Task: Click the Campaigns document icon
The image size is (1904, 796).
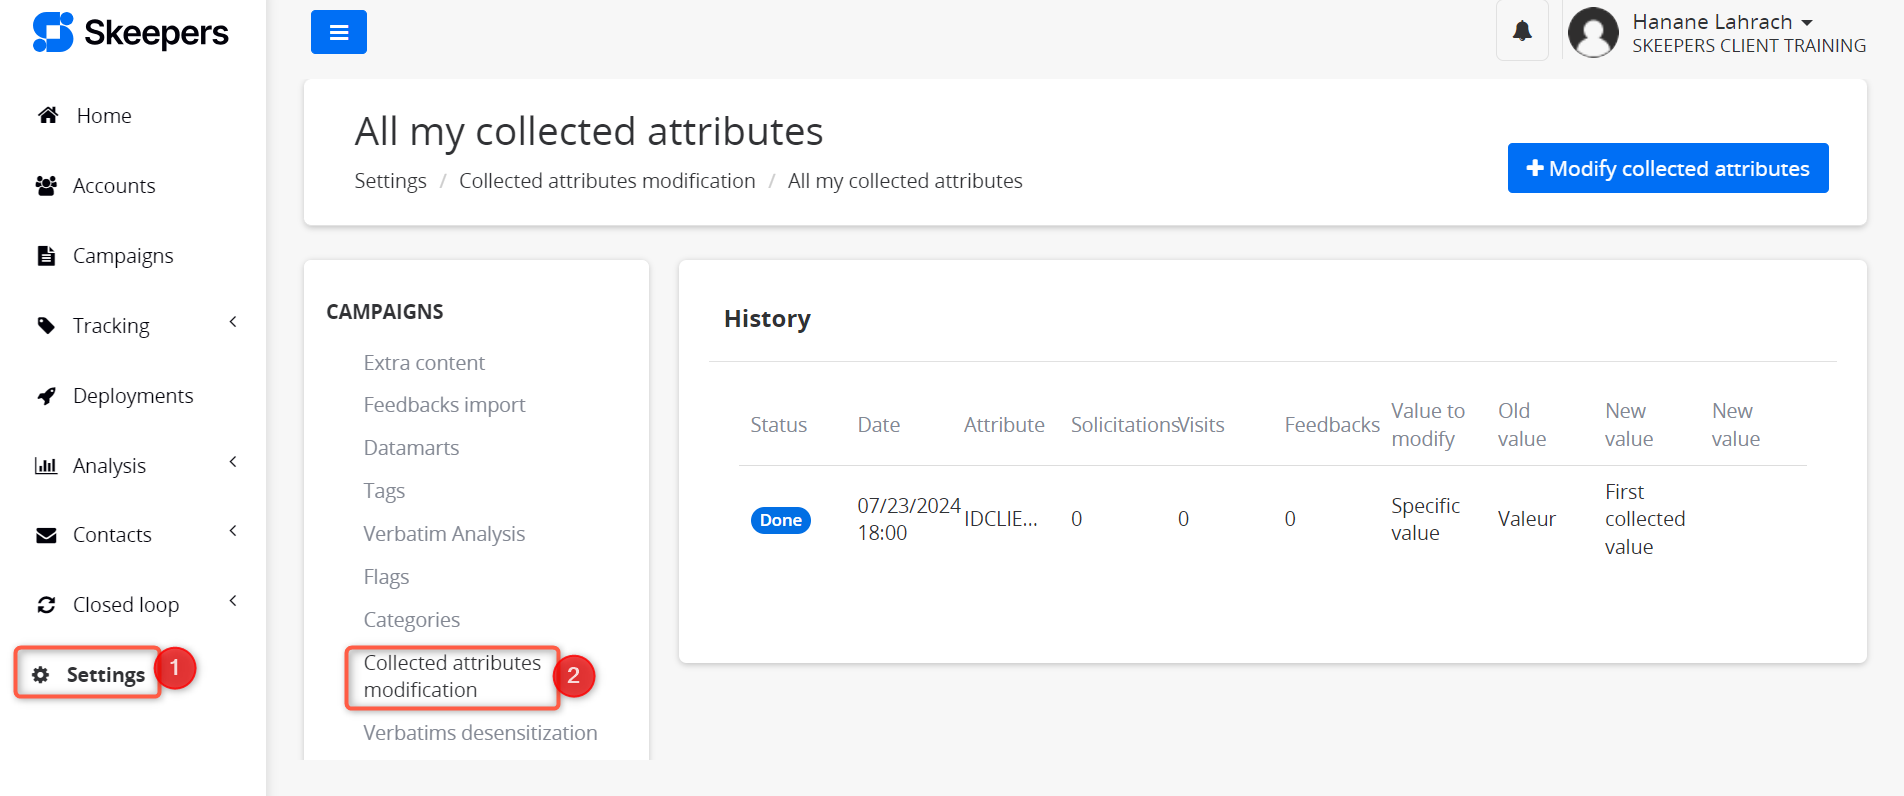Action: [46, 256]
